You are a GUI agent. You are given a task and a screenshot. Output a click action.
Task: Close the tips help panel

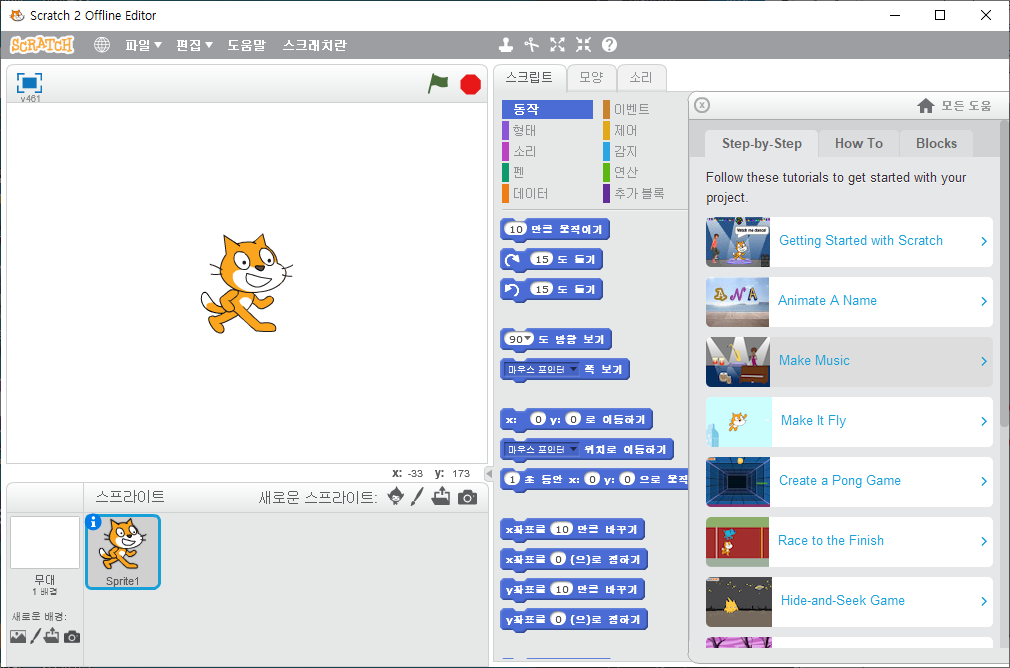pos(702,105)
